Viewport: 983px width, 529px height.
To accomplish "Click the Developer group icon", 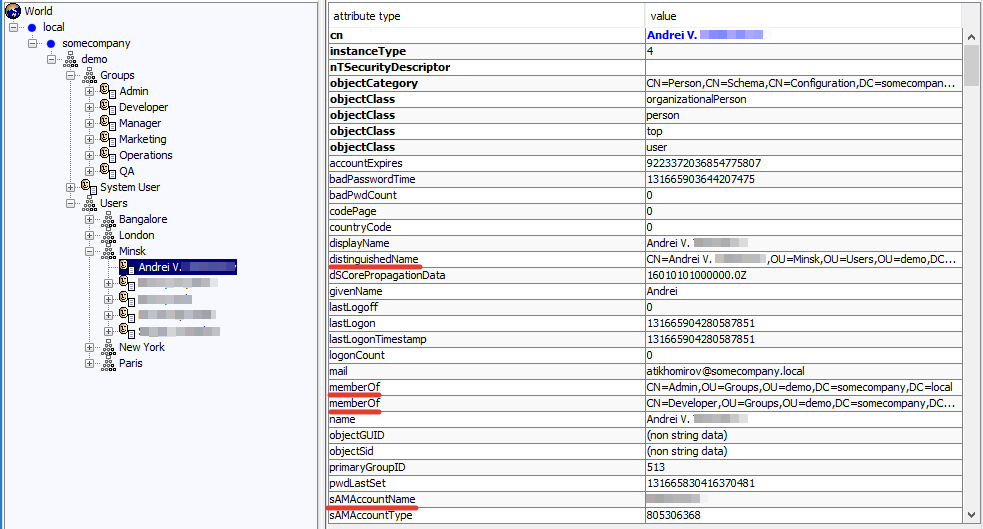I will [108, 107].
